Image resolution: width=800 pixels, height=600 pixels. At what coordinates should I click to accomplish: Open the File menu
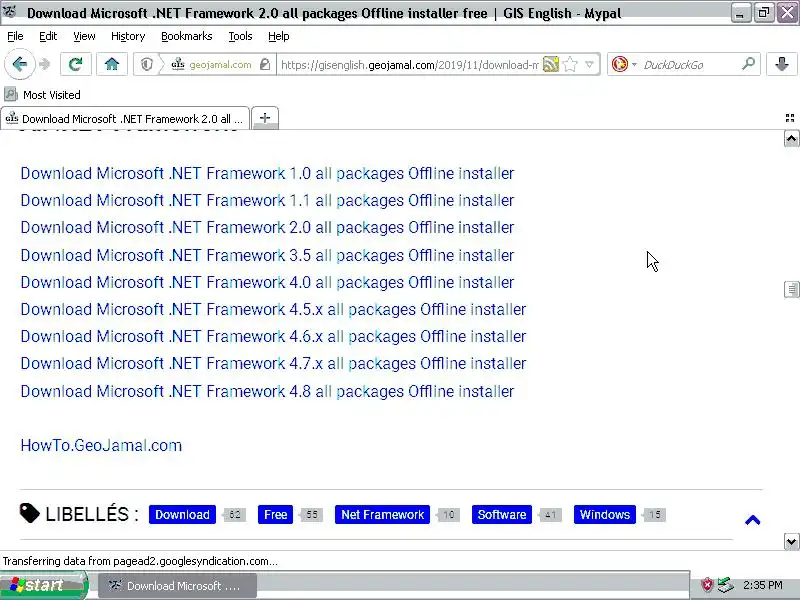click(x=15, y=36)
